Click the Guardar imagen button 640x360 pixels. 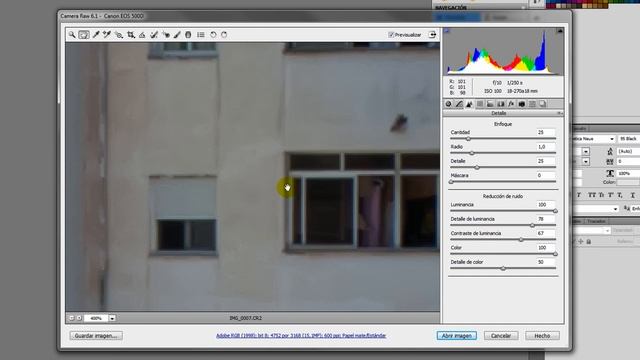[96, 336]
